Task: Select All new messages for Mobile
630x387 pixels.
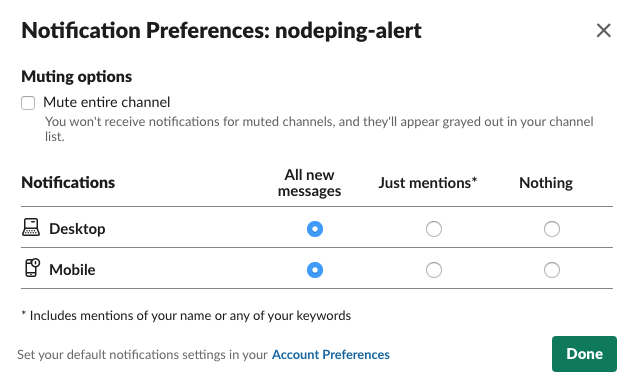Action: click(x=315, y=270)
